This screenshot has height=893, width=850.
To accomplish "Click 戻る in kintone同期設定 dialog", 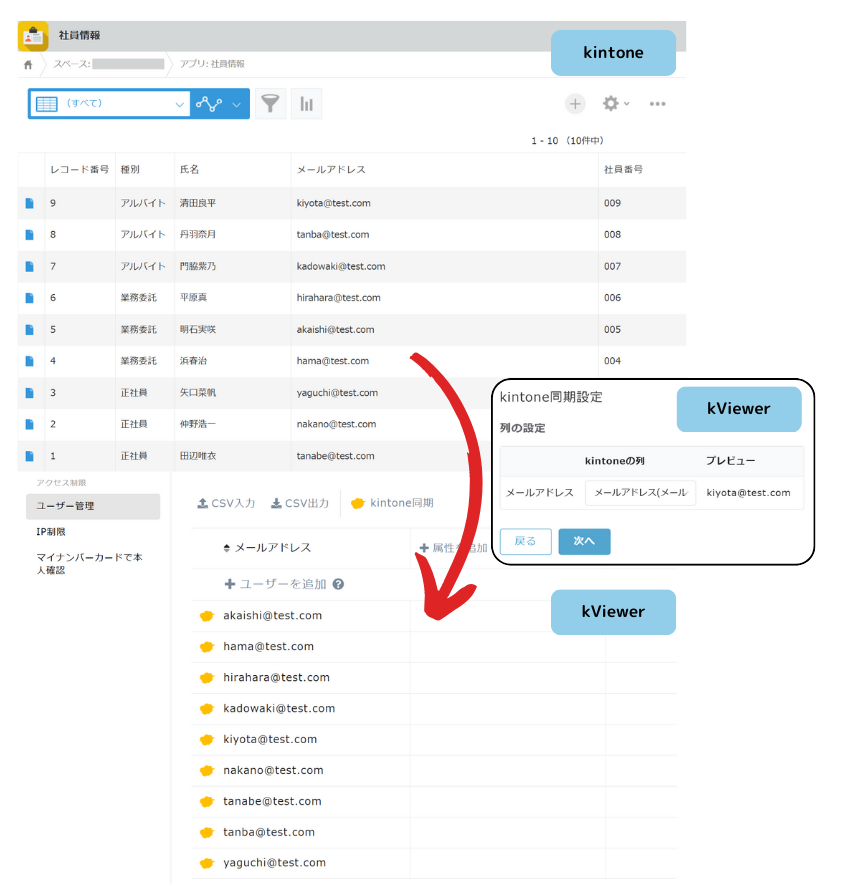I will pos(525,542).
